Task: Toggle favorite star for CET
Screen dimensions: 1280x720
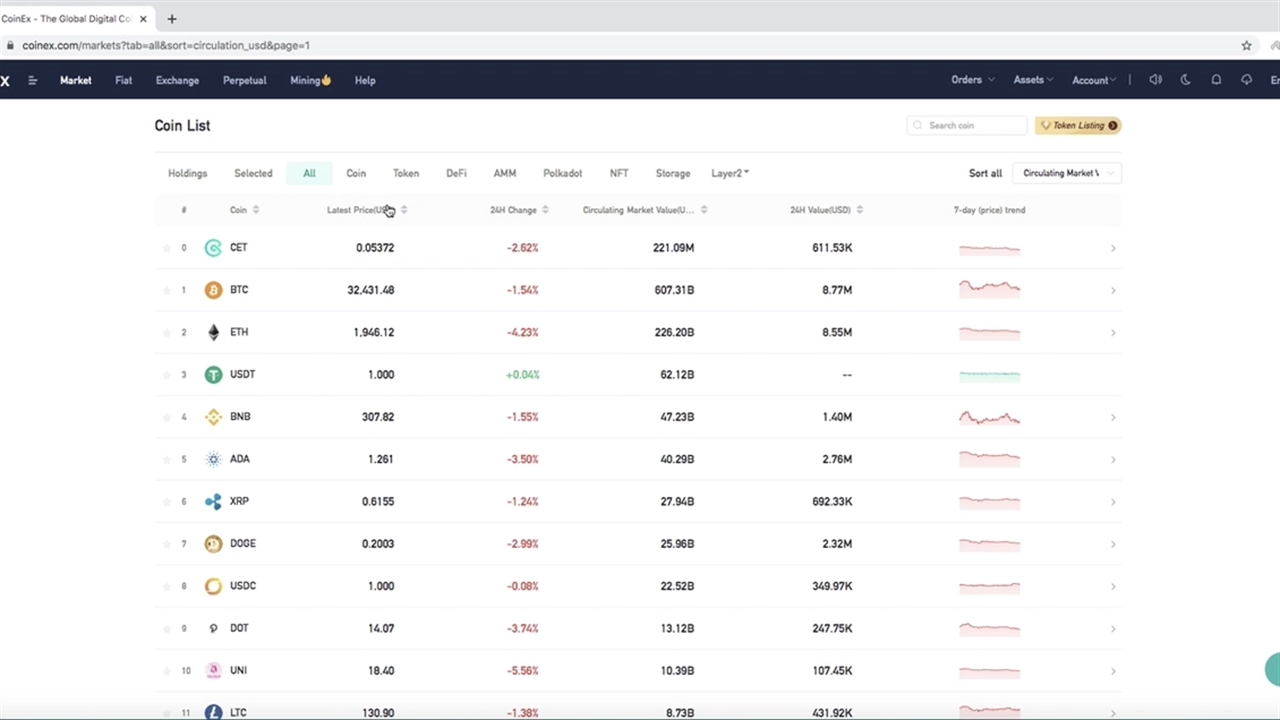Action: 166,248
